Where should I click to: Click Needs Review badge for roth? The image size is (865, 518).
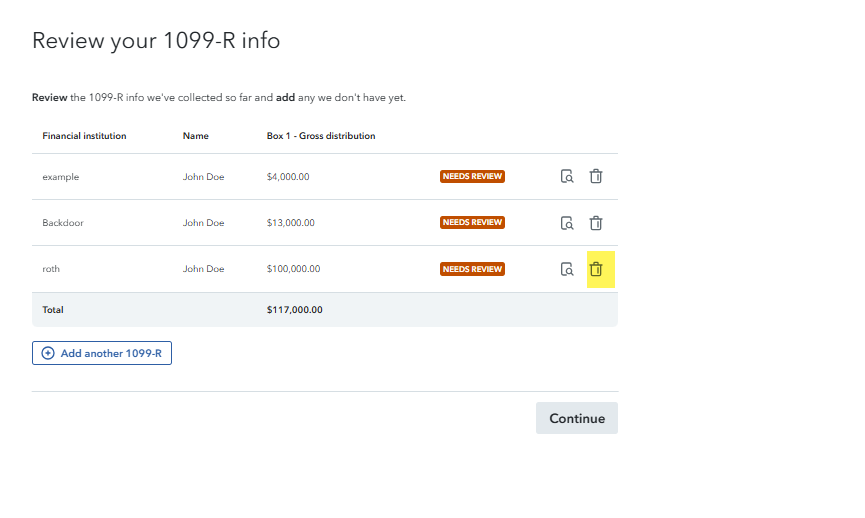pyautogui.click(x=472, y=269)
